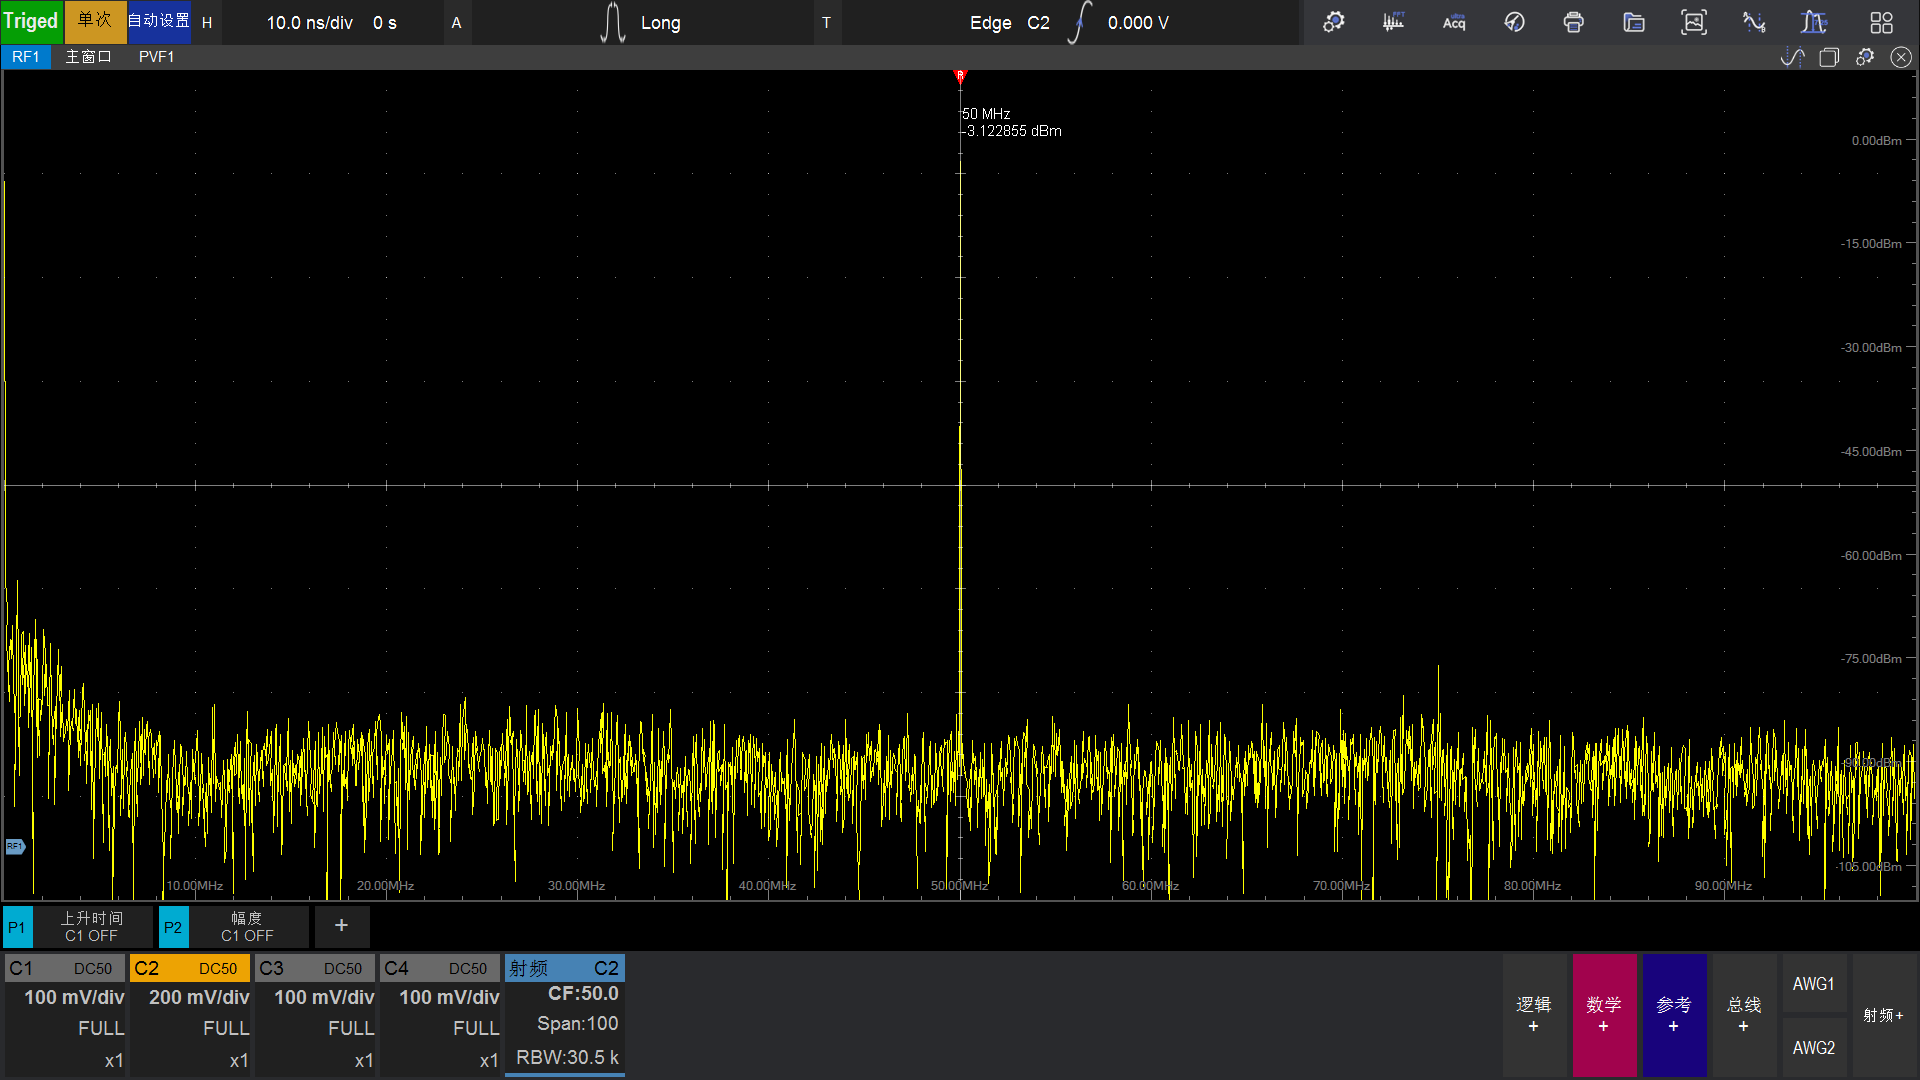1920x1080 pixels.
Task: Toggle channel C2 header
Action: (190, 968)
